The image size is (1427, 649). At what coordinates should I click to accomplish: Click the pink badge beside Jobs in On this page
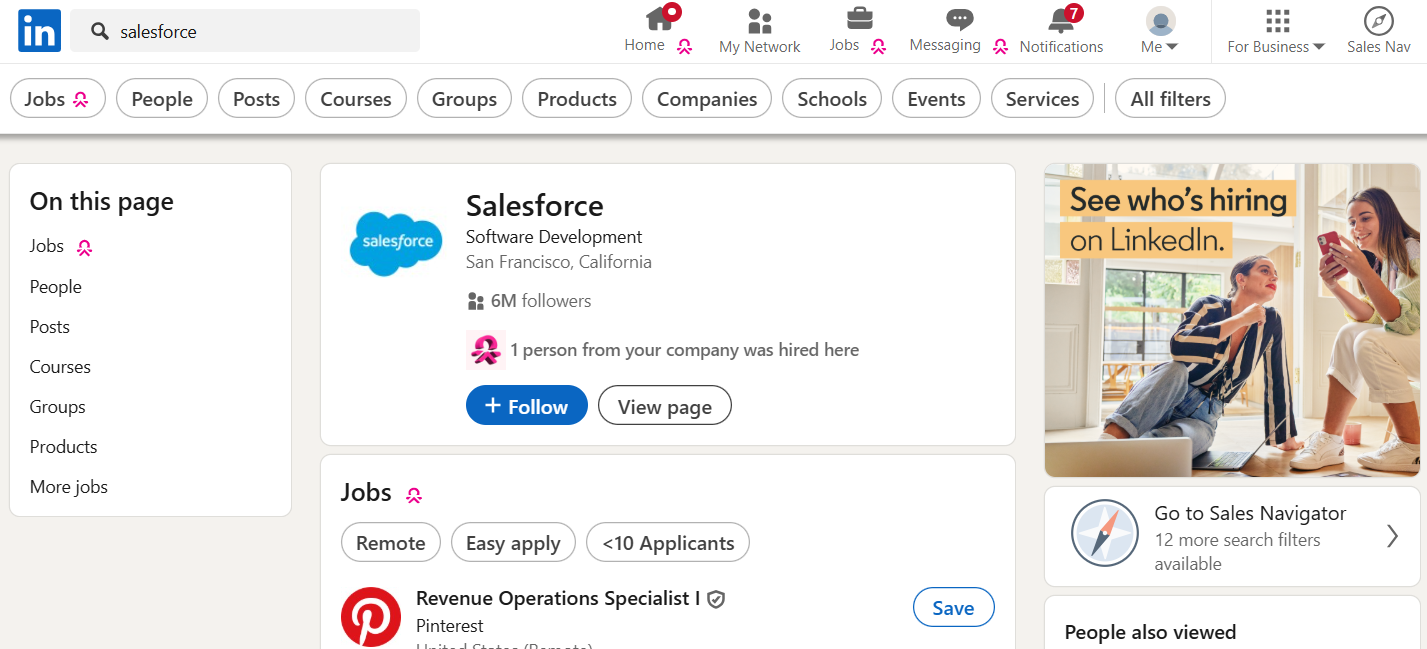tap(85, 248)
